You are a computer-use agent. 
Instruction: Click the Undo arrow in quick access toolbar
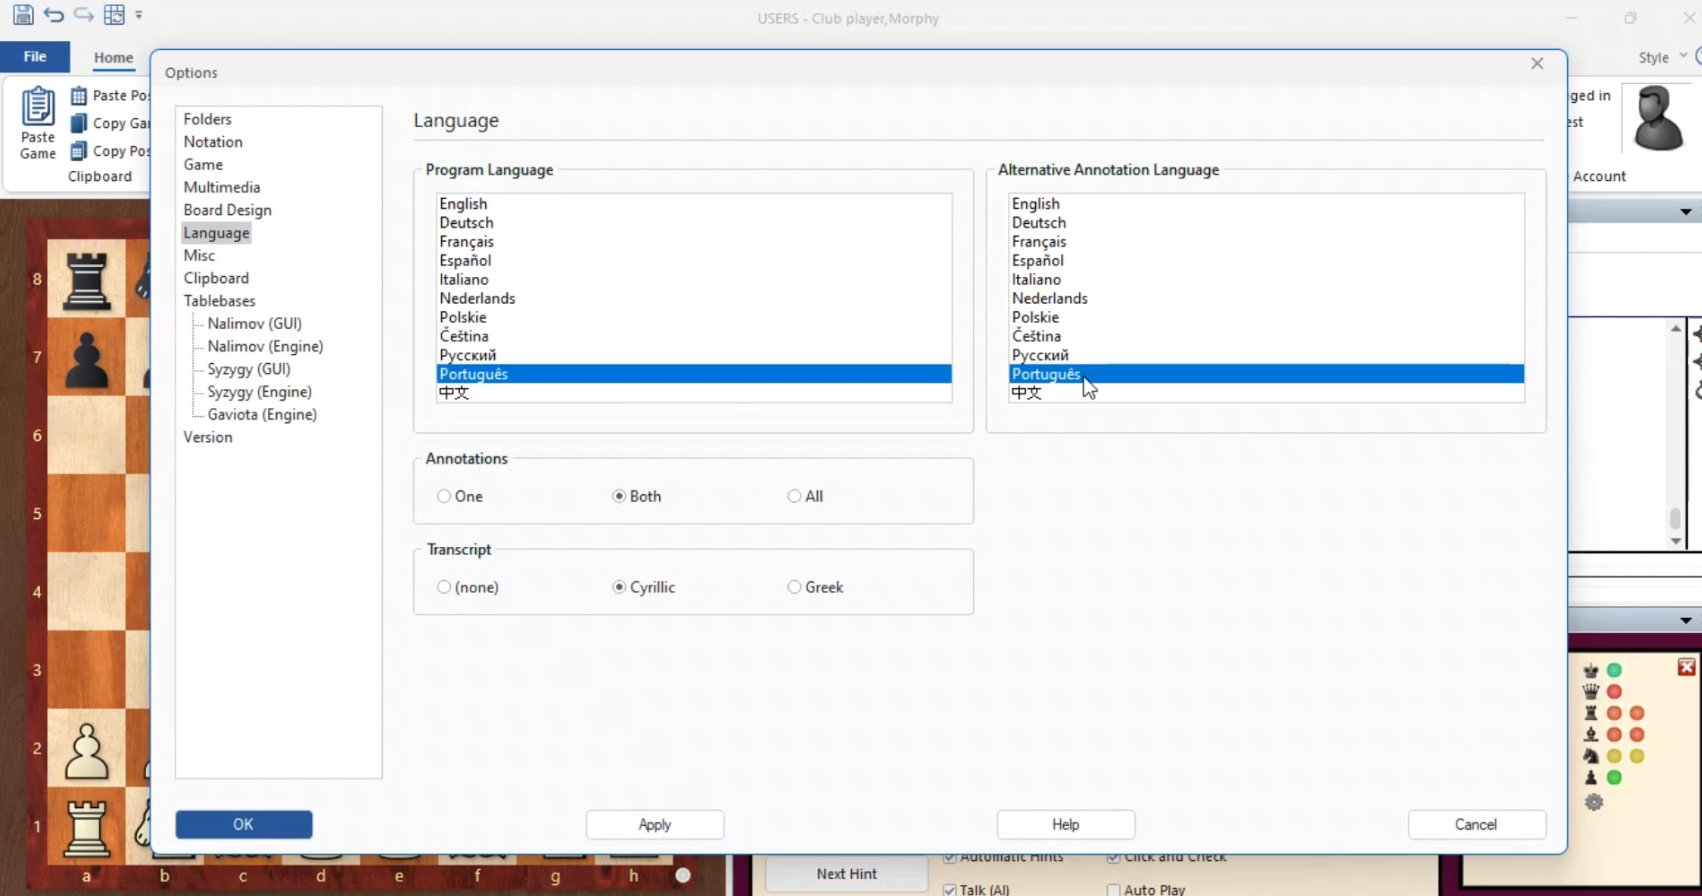point(54,15)
